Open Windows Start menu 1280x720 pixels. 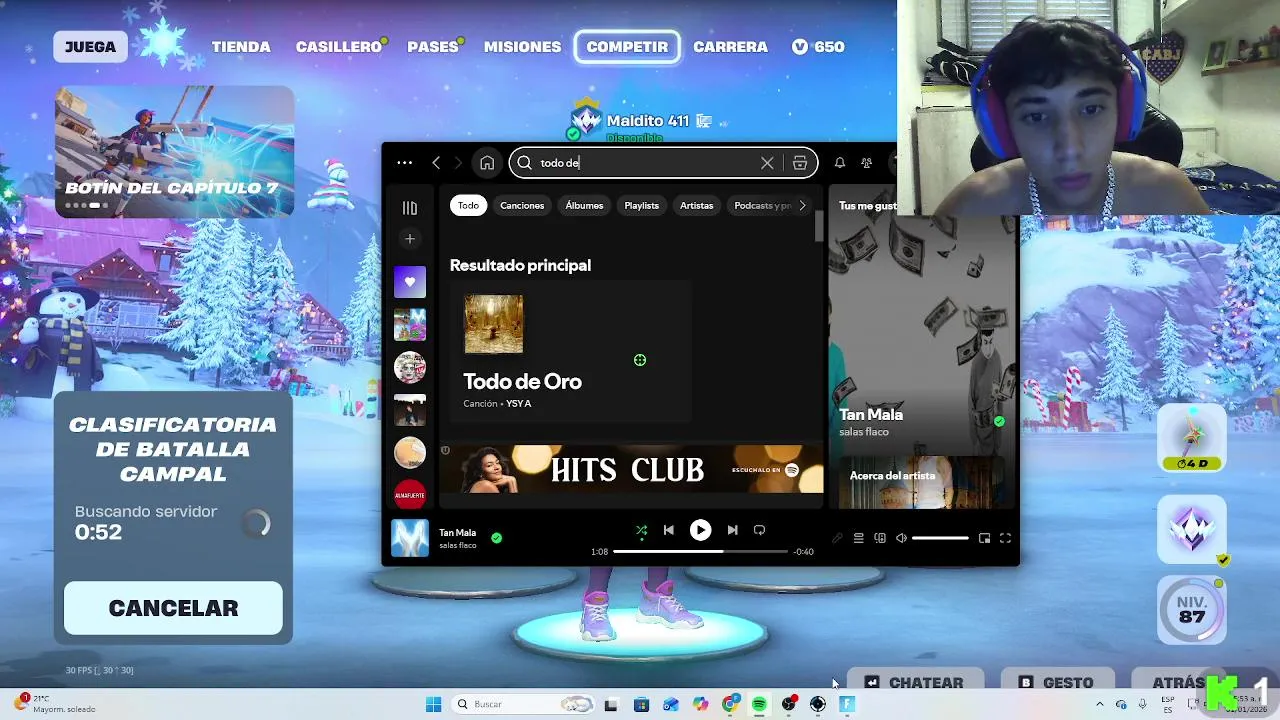click(x=433, y=704)
